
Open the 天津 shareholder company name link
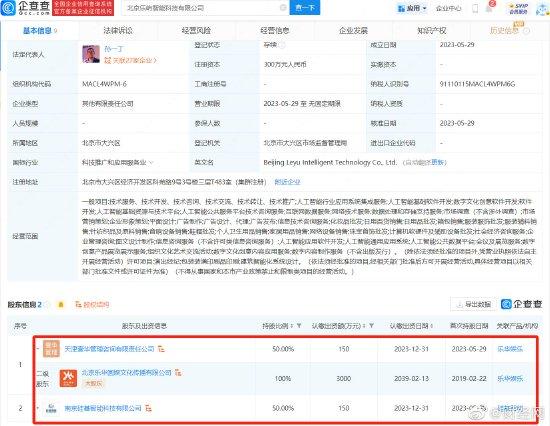[x=109, y=349]
